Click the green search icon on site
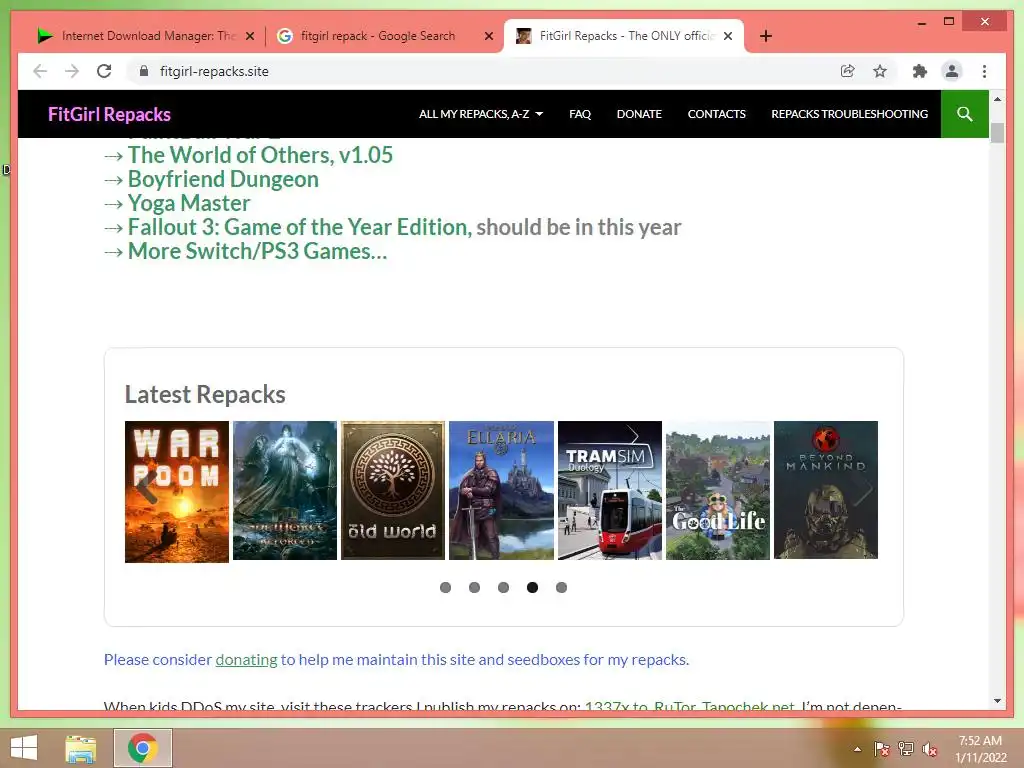 click(965, 114)
